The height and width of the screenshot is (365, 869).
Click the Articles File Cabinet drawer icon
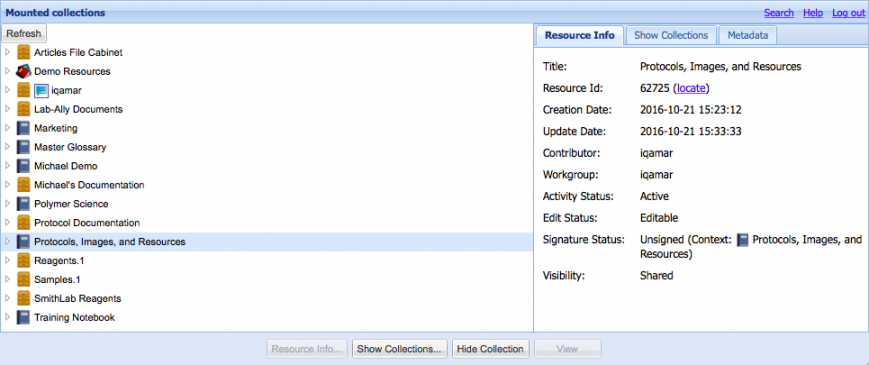(x=23, y=53)
